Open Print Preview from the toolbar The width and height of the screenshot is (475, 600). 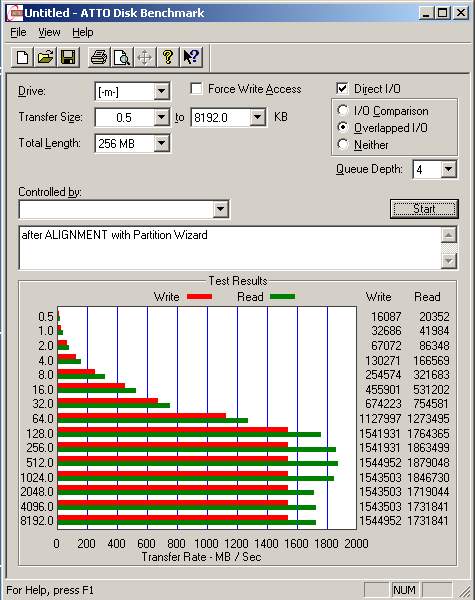[x=122, y=57]
